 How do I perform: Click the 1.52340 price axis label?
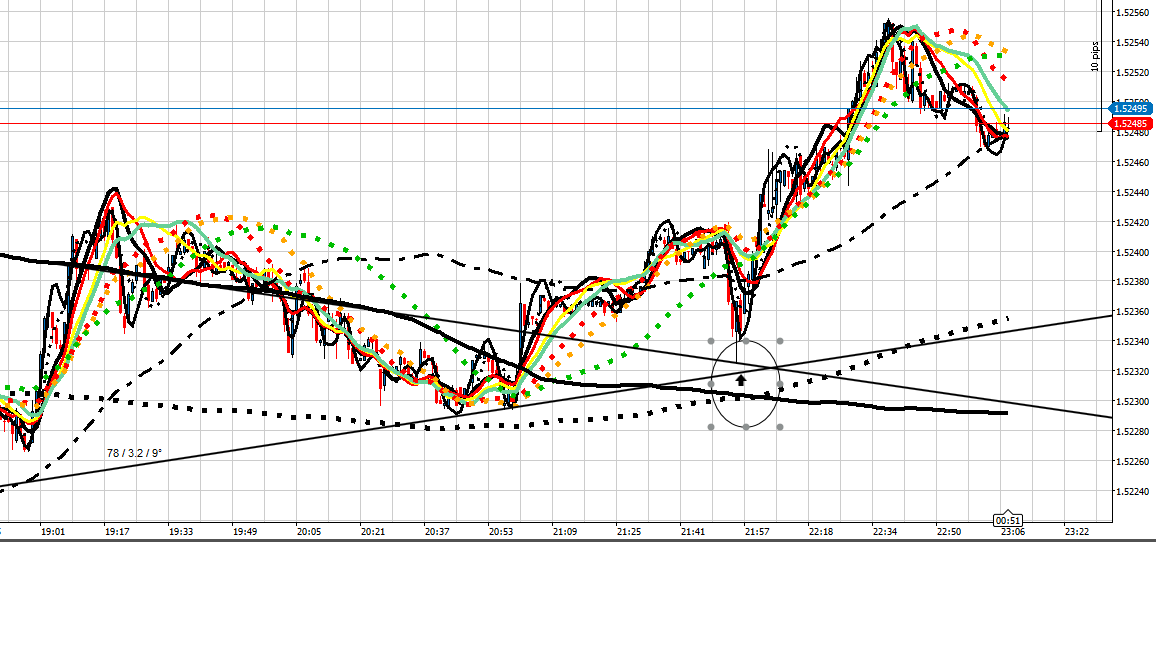click(1132, 342)
